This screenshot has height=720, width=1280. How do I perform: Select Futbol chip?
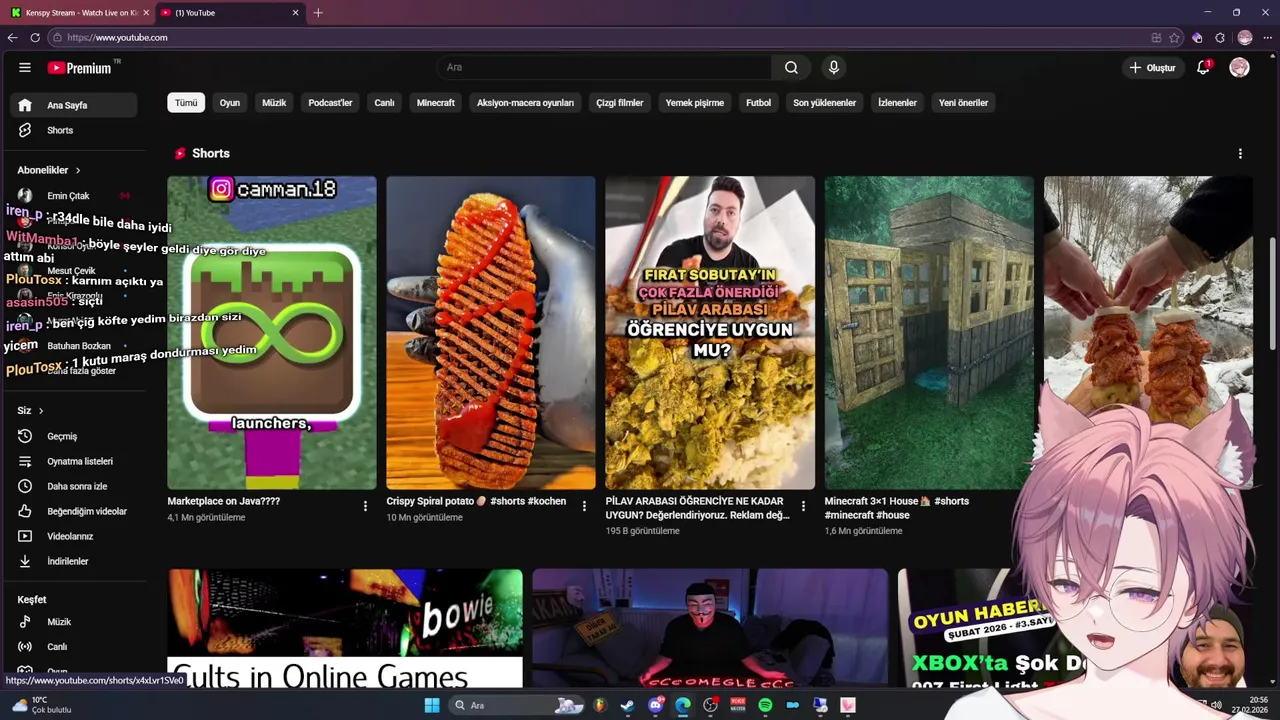758,102
